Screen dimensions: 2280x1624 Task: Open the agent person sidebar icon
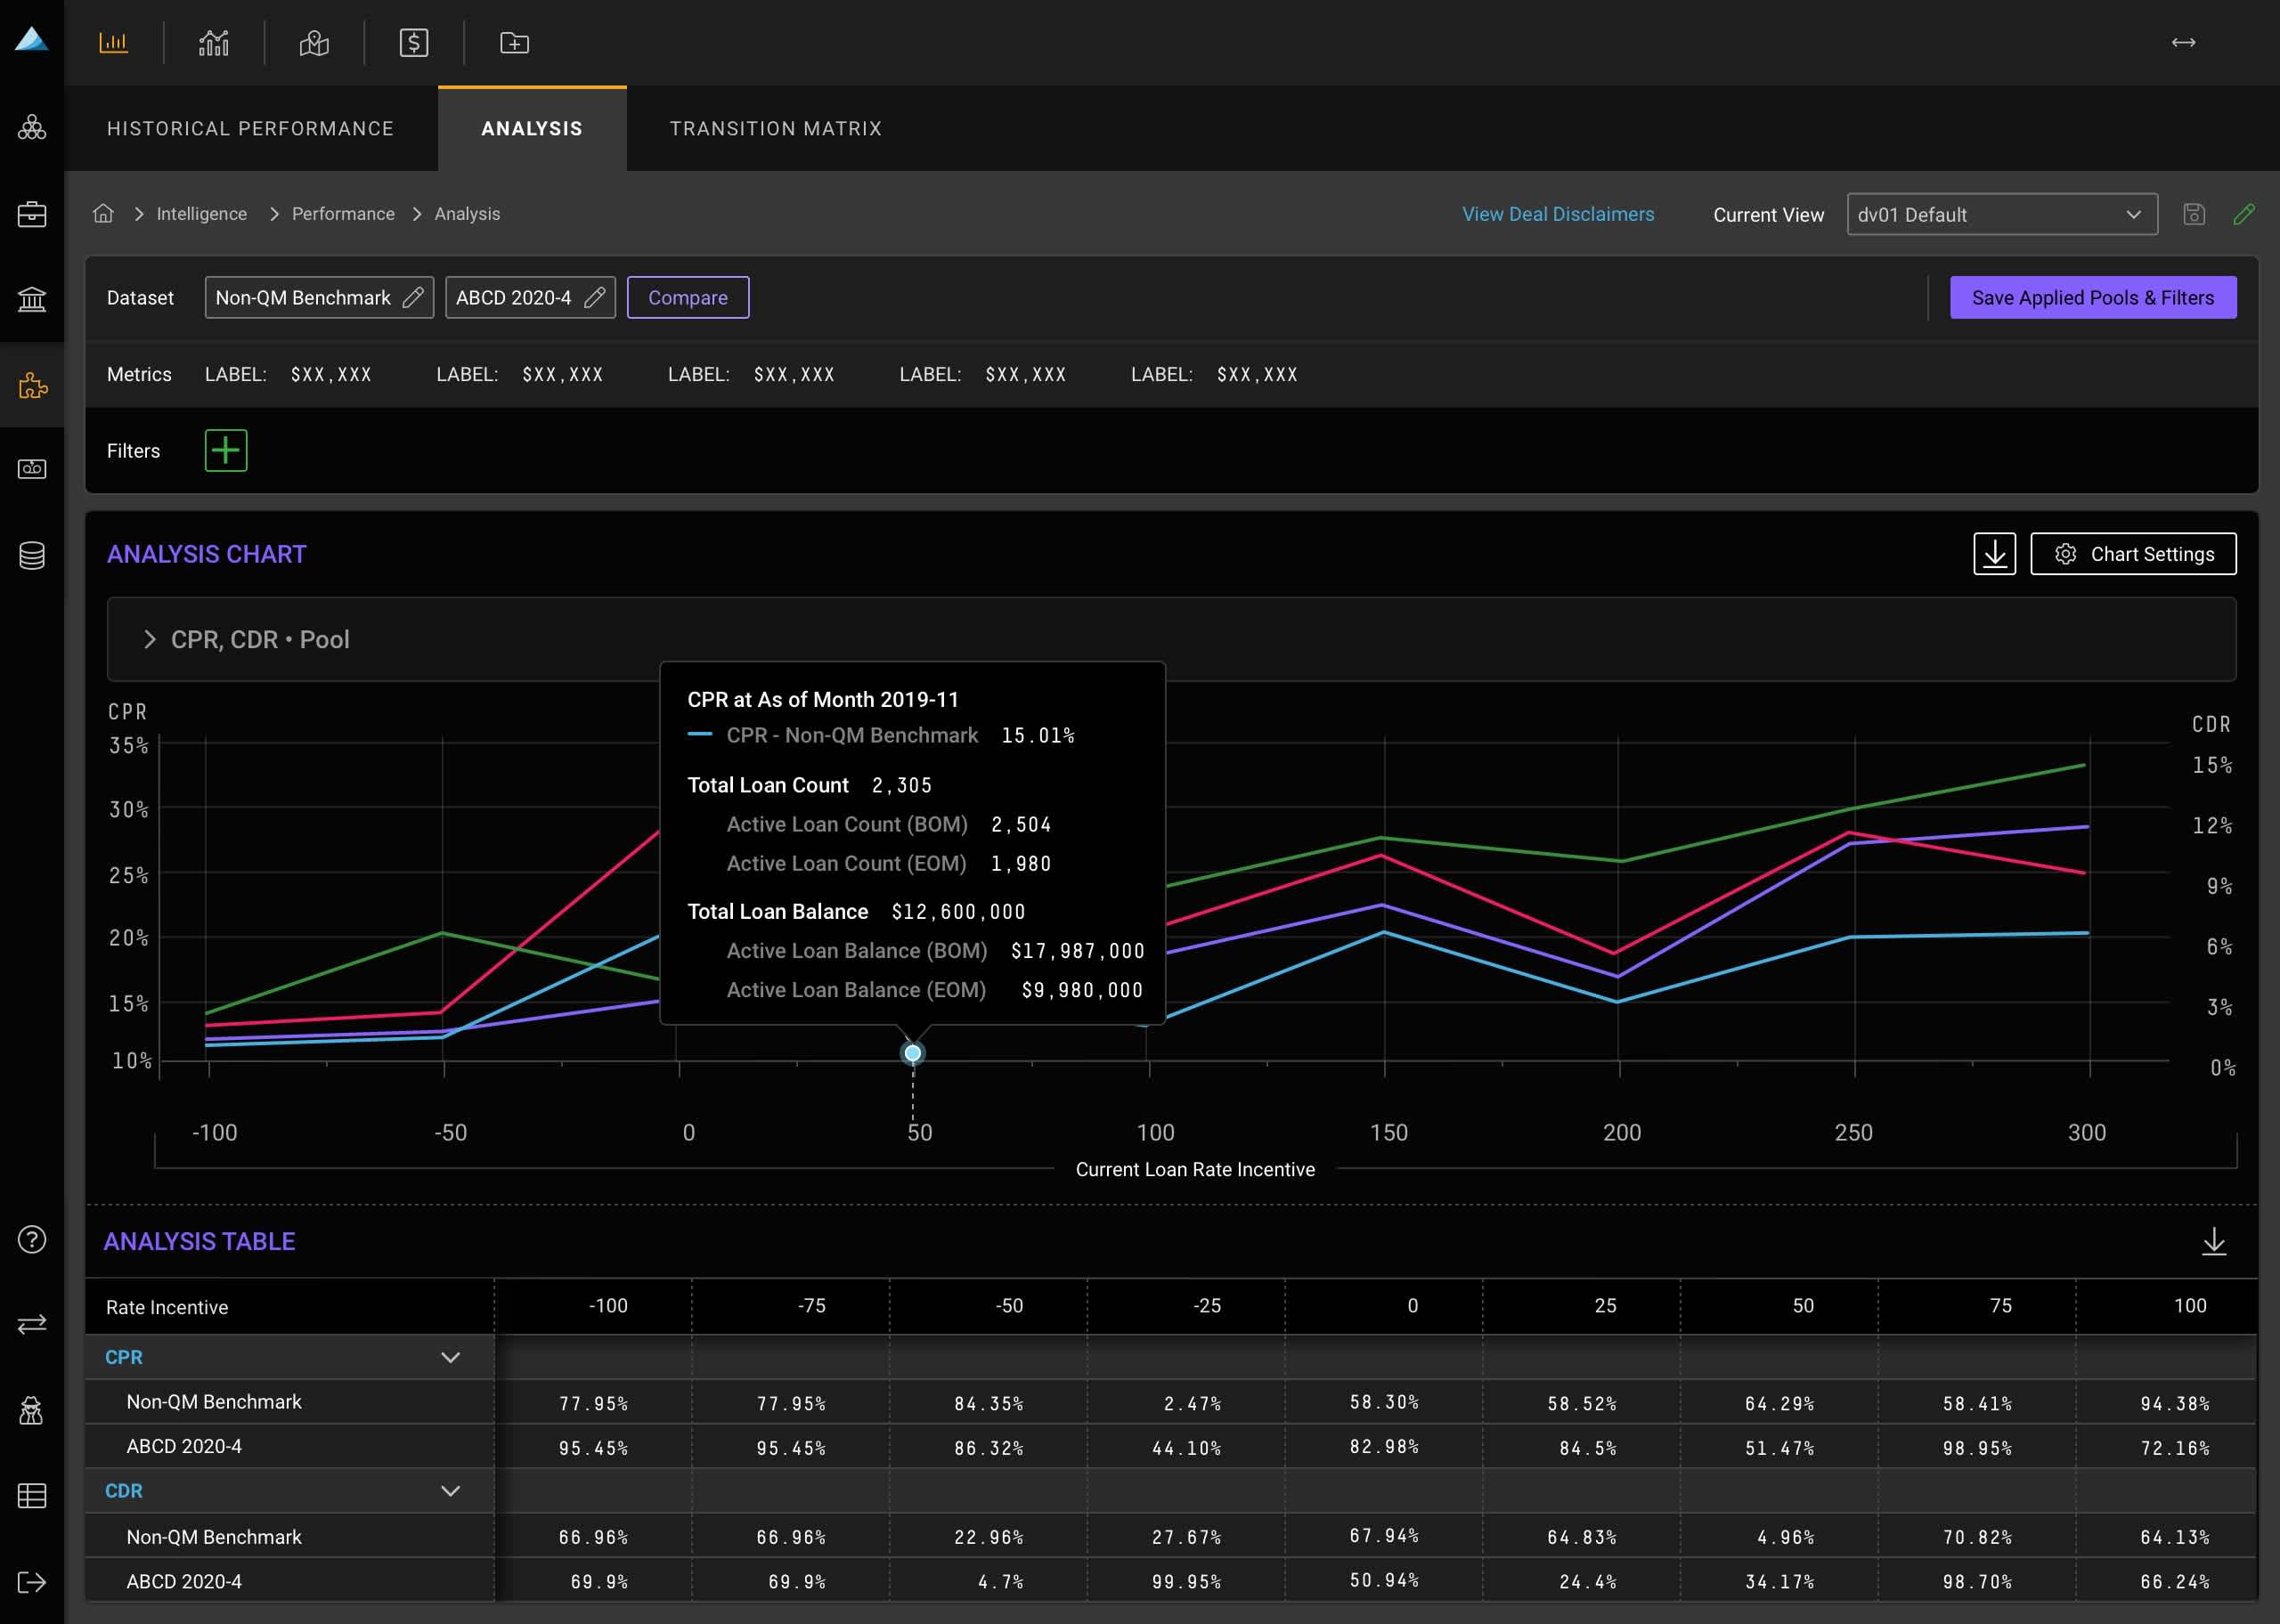(32, 1410)
